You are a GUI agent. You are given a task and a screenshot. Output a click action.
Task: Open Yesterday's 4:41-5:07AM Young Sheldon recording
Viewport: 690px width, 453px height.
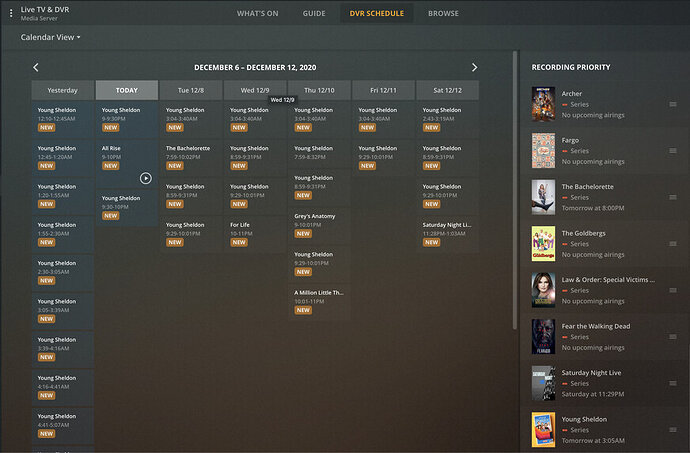[62, 426]
